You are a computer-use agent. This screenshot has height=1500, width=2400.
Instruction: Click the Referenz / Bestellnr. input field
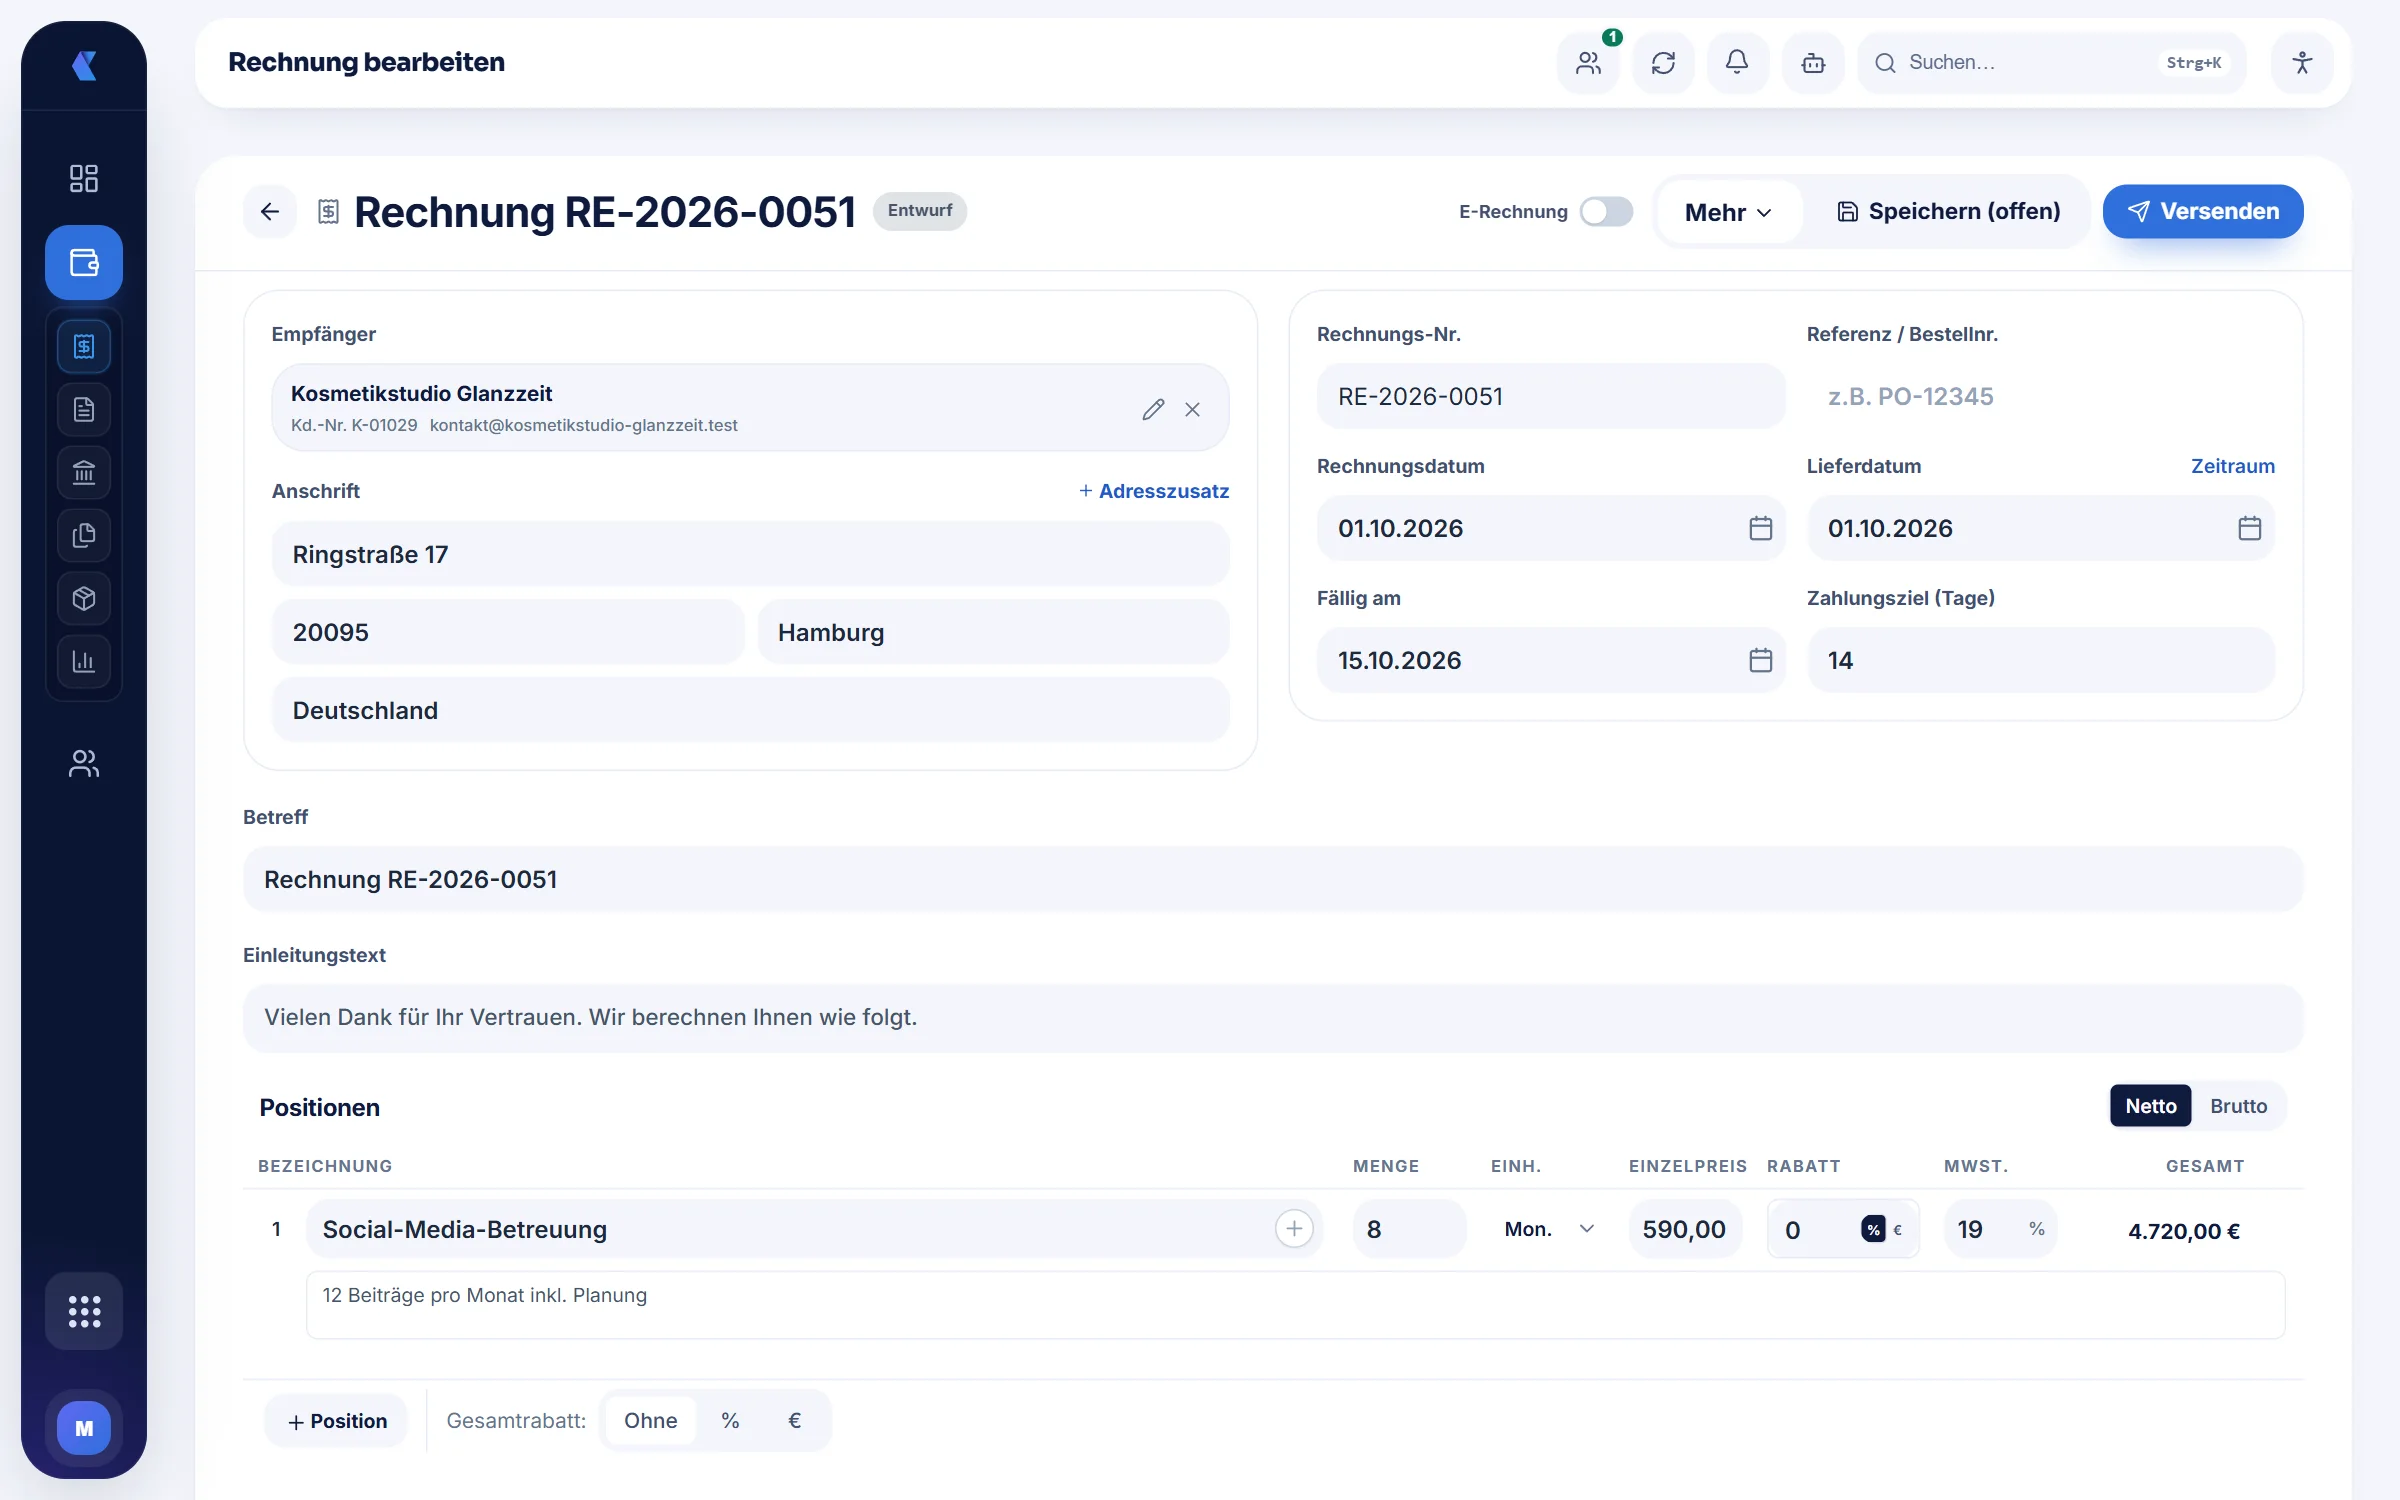[2040, 396]
